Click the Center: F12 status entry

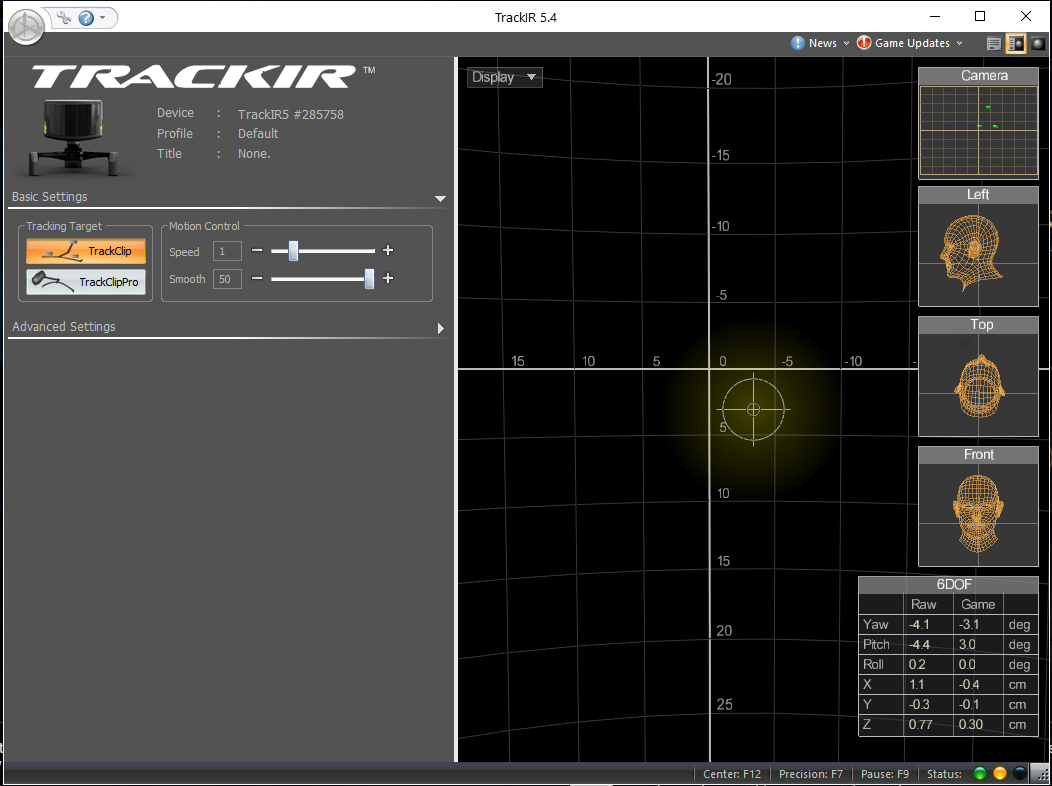click(x=732, y=774)
